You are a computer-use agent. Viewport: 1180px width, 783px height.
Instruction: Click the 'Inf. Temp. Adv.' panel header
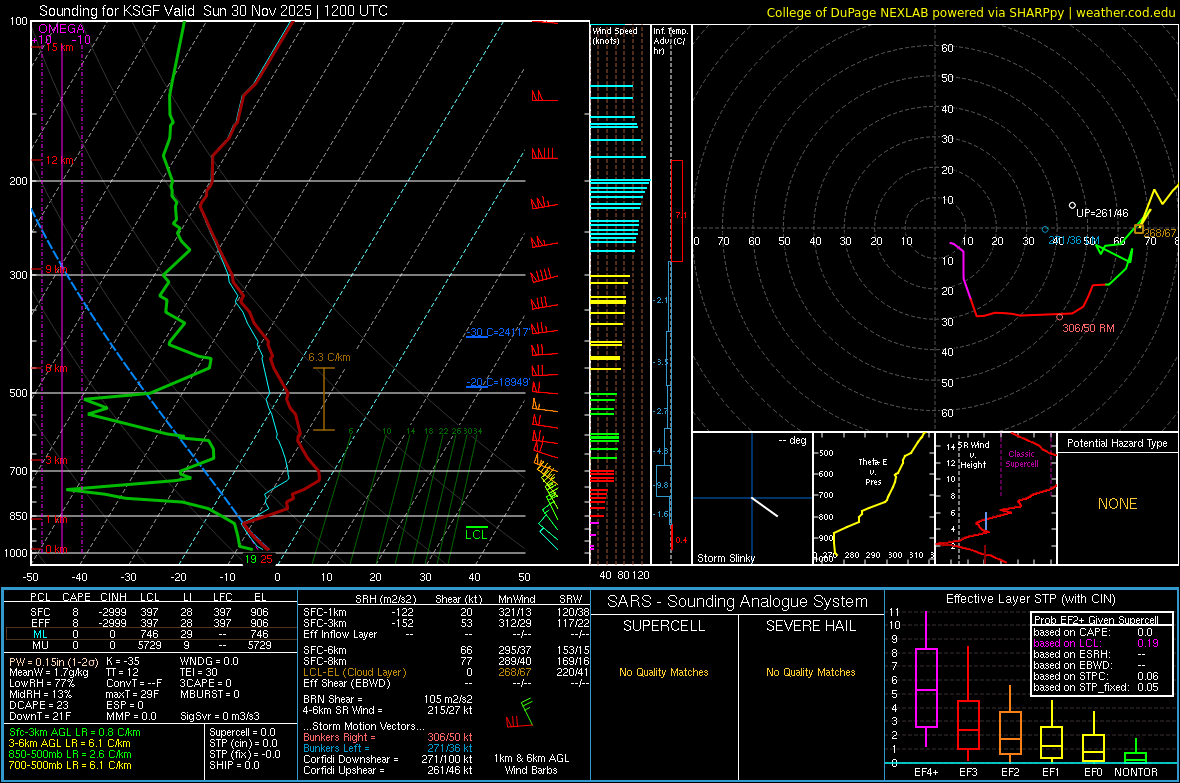tap(670, 41)
